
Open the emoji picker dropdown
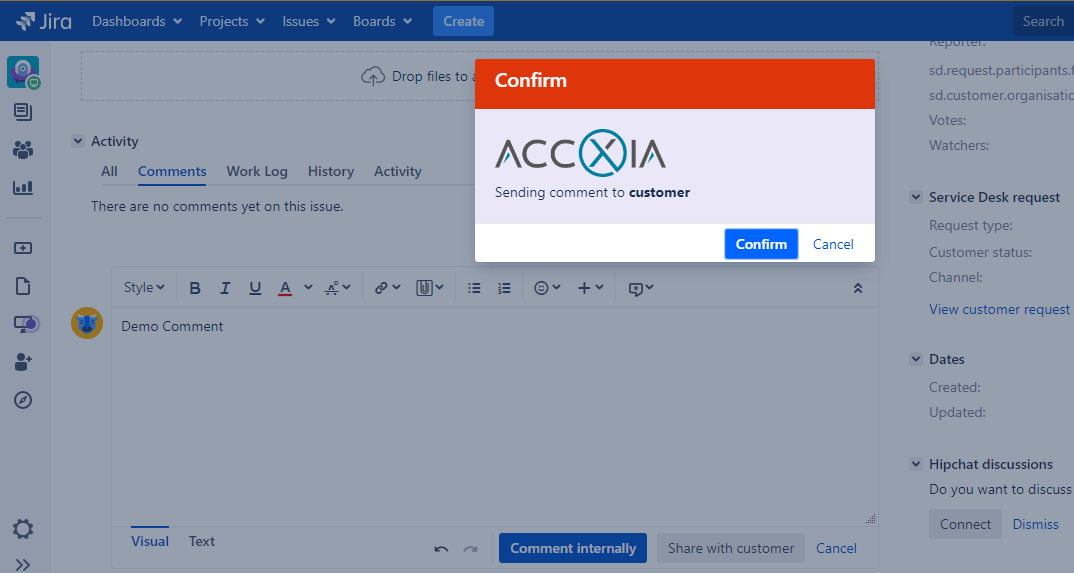point(547,288)
